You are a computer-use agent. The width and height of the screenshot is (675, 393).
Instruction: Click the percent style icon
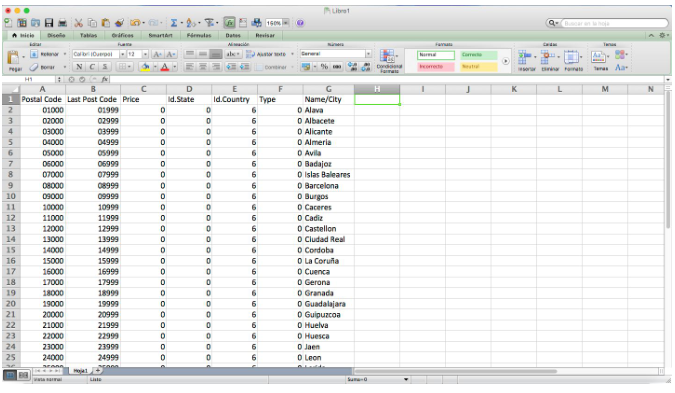pyautogui.click(x=324, y=67)
